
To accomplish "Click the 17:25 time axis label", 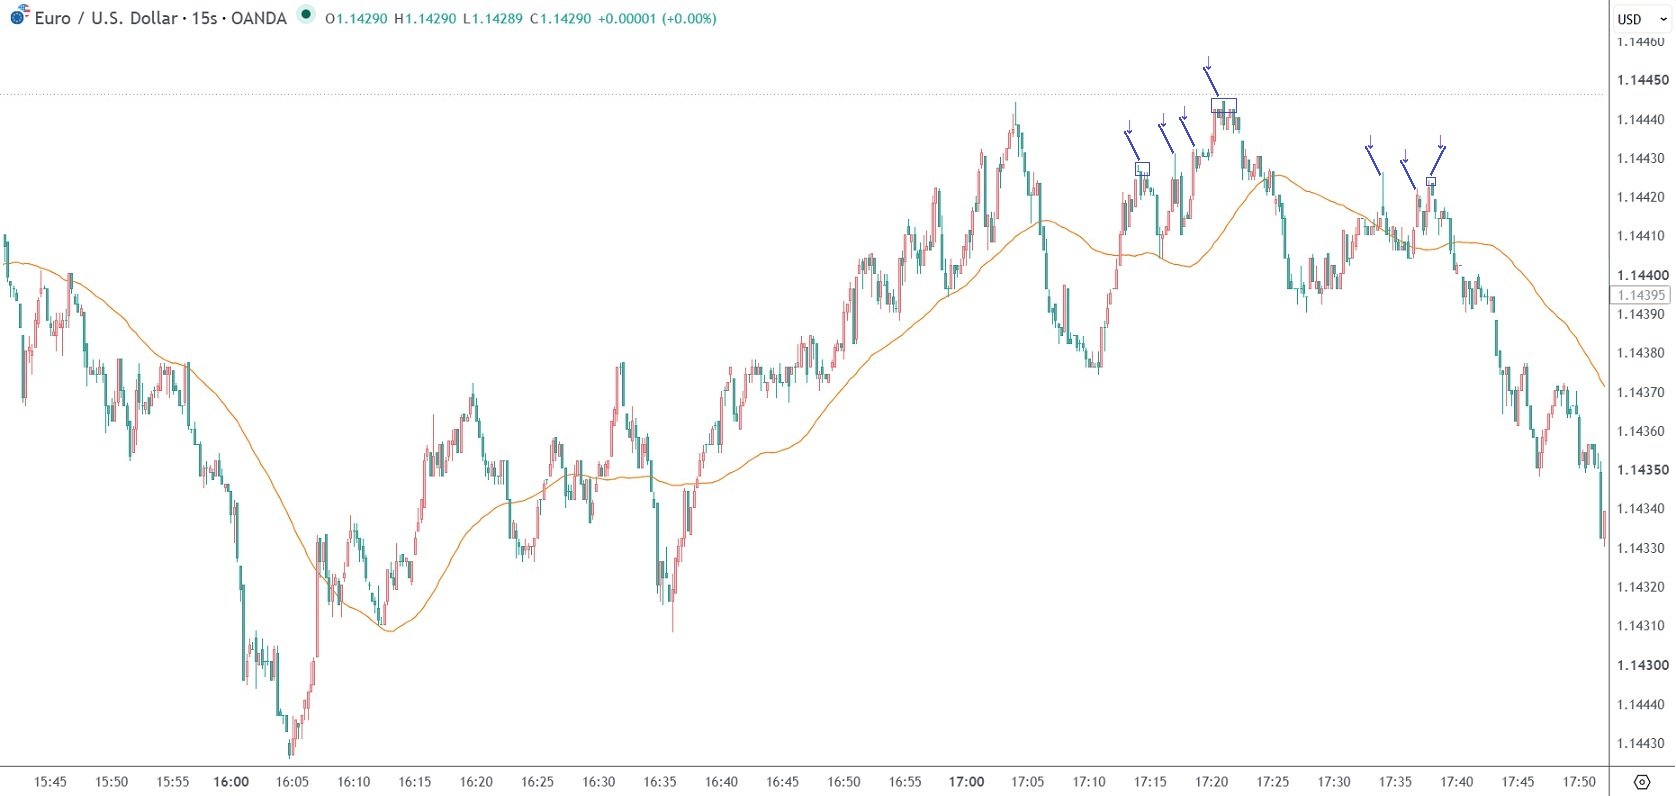I will (x=1272, y=782).
